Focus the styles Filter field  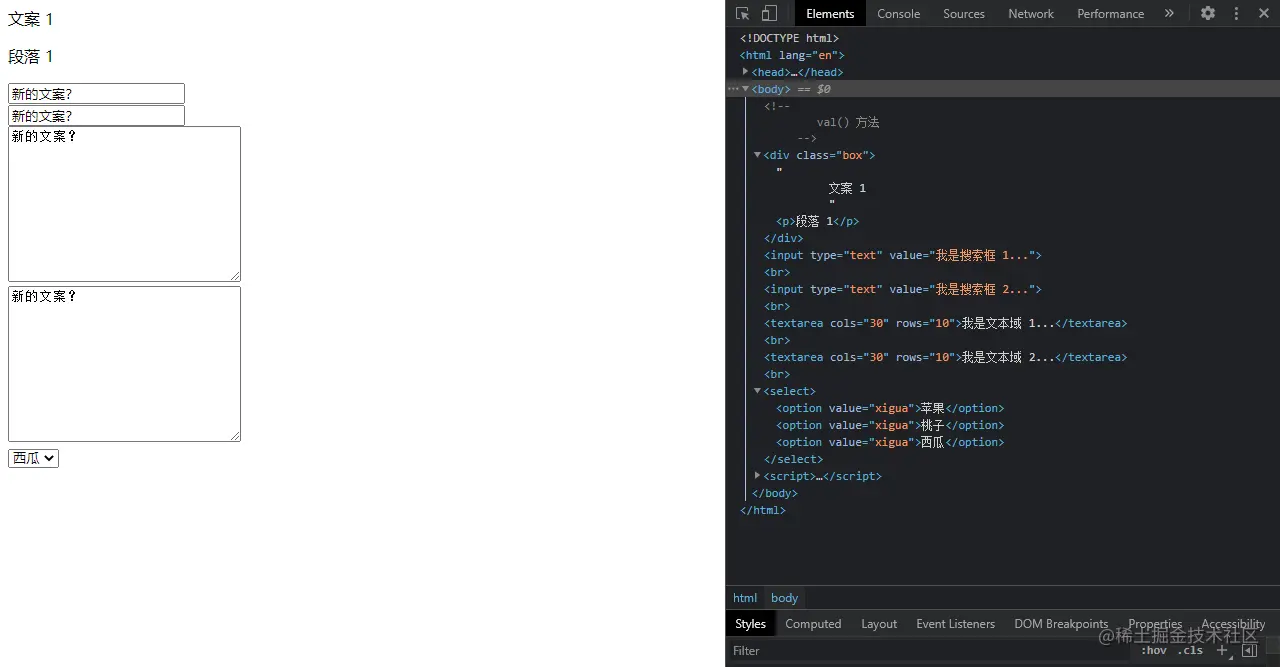point(930,650)
